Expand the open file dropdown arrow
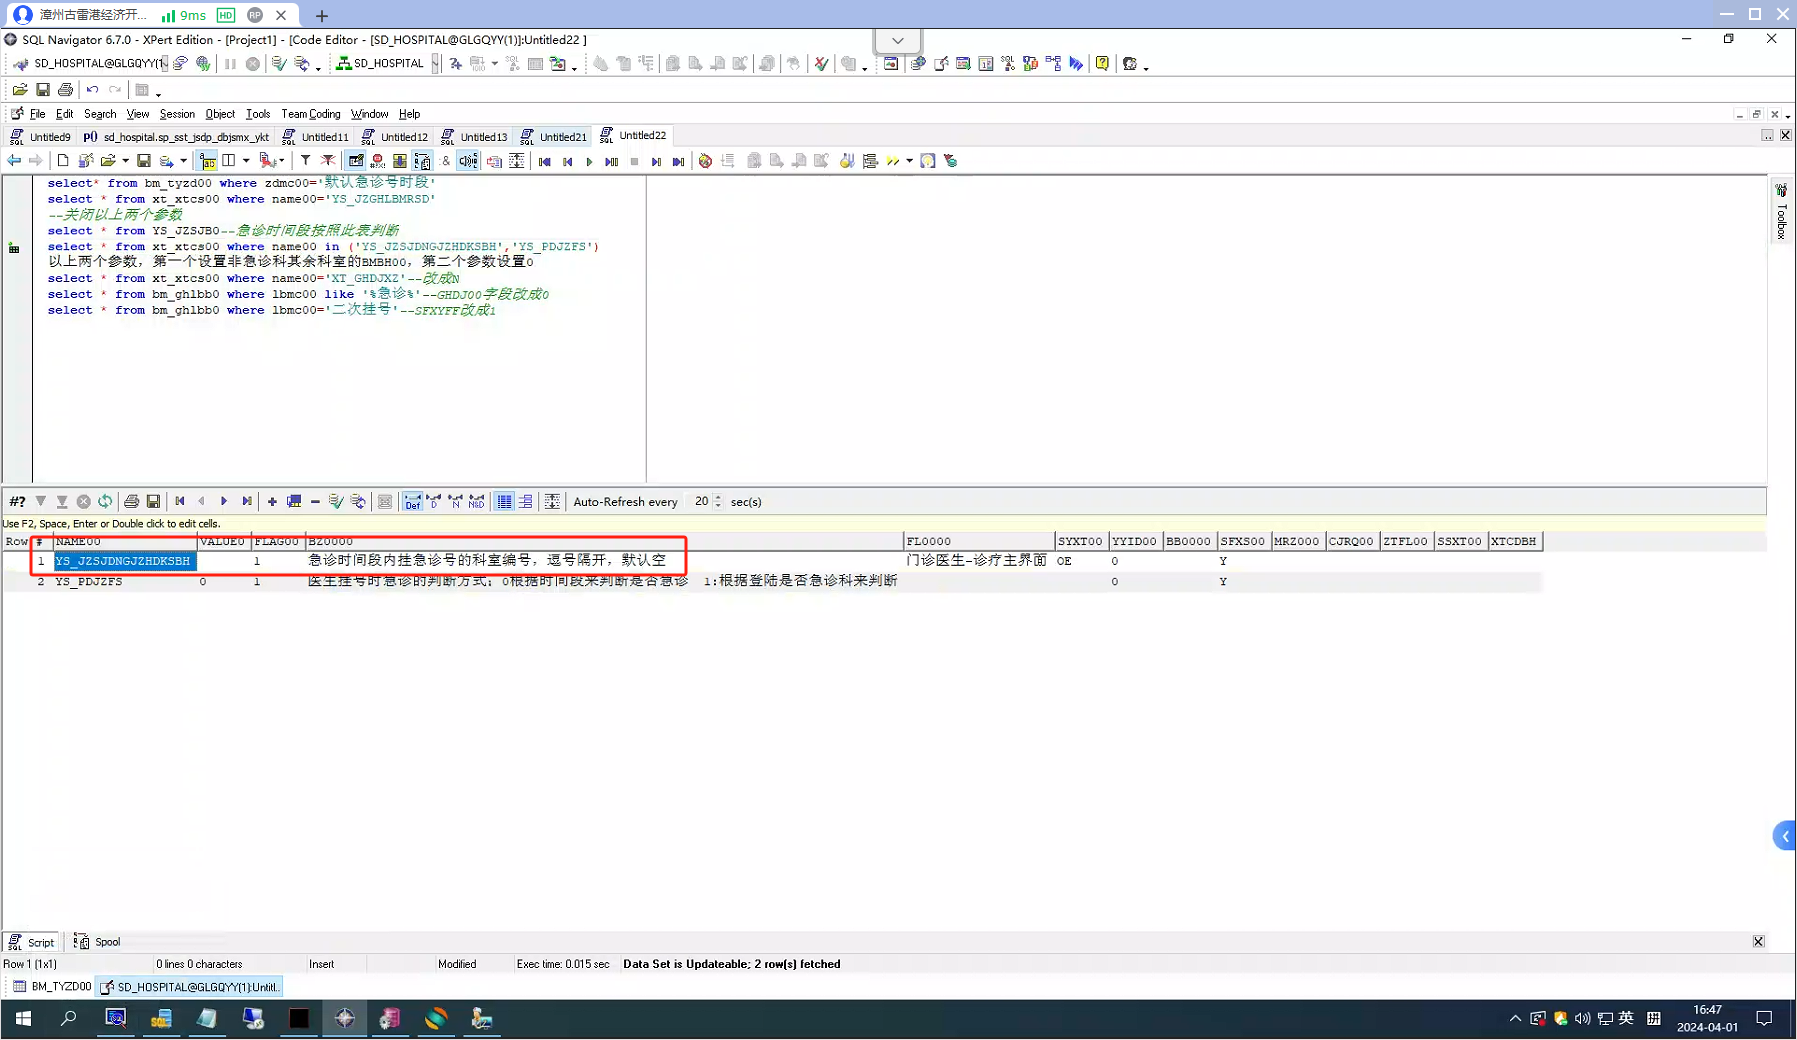This screenshot has height=1040, width=1797. 125,161
